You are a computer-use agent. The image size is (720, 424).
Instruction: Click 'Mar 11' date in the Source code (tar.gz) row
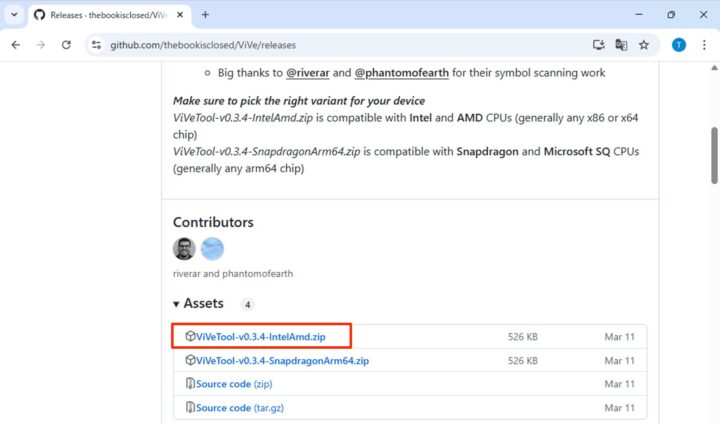[619, 408]
